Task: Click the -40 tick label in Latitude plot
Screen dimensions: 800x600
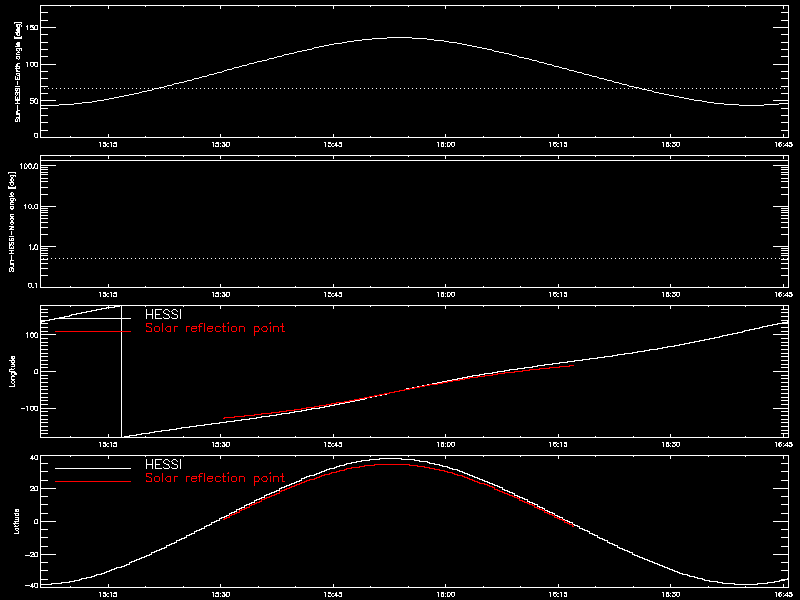Action: [33, 585]
